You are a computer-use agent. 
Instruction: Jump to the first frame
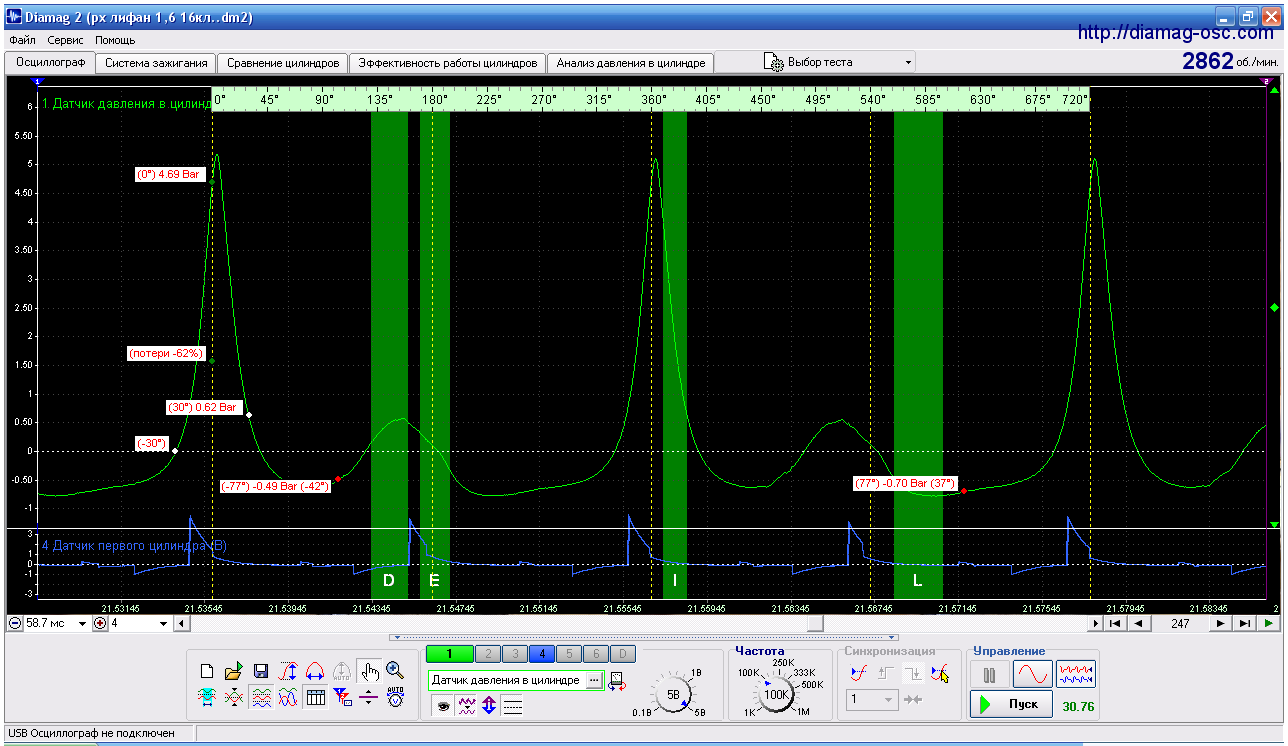click(1114, 623)
